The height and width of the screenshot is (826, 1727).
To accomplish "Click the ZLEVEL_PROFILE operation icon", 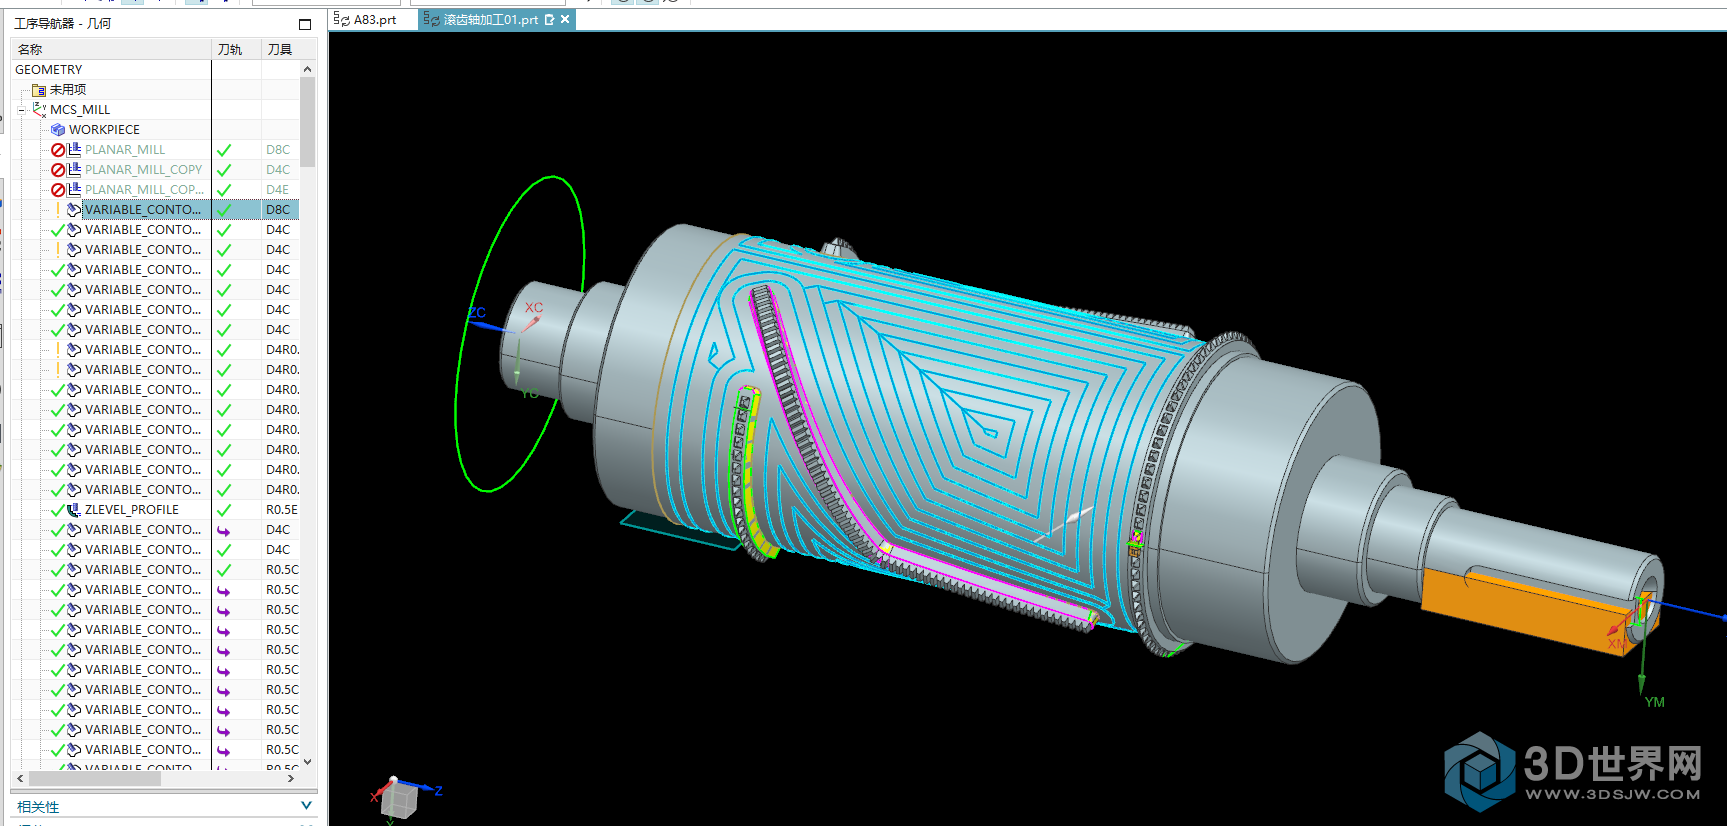I will coord(74,510).
